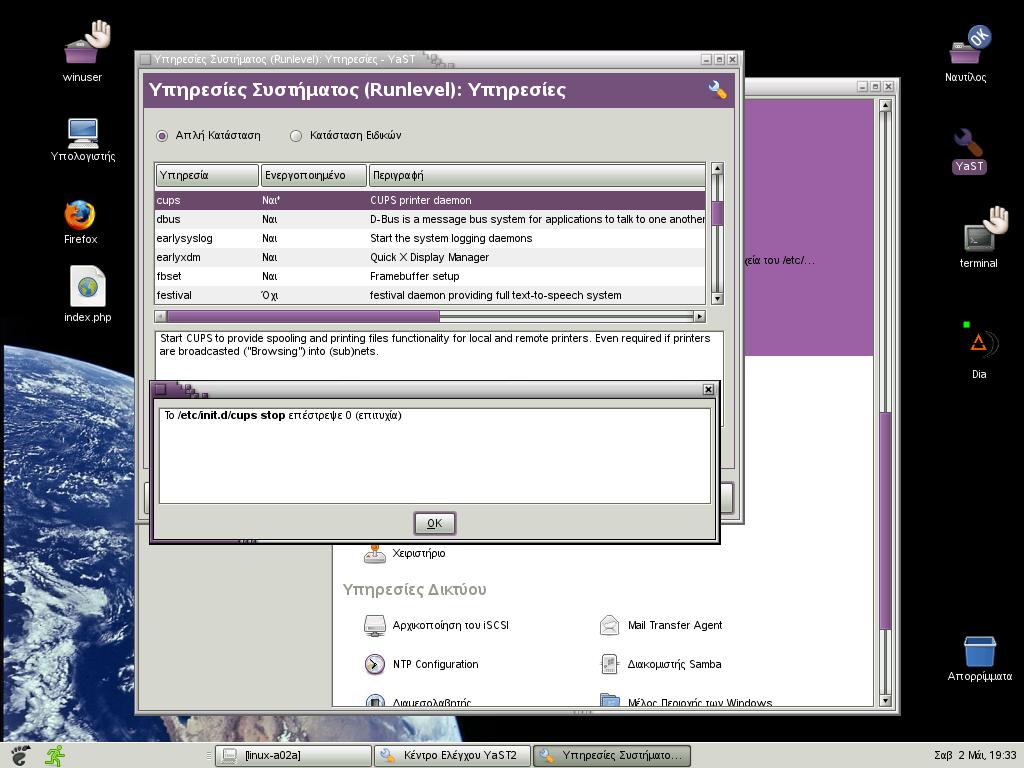Open Αρχικοποίηση του iSCSI module
Image resolution: width=1024 pixels, height=768 pixels.
tap(436, 625)
